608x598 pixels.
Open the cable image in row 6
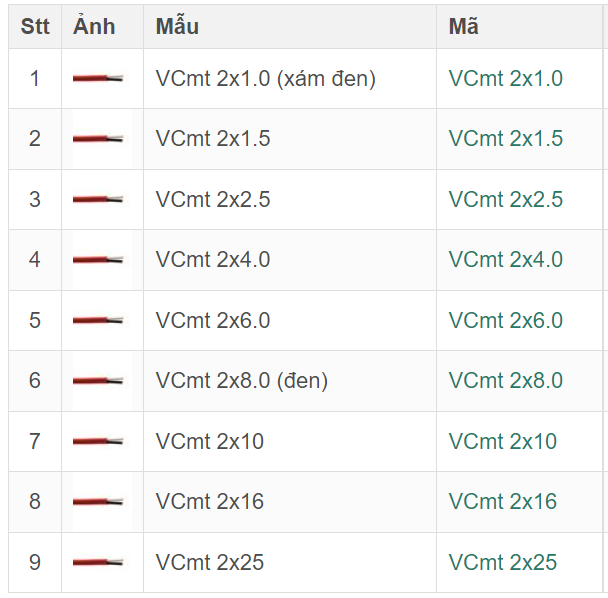click(99, 381)
